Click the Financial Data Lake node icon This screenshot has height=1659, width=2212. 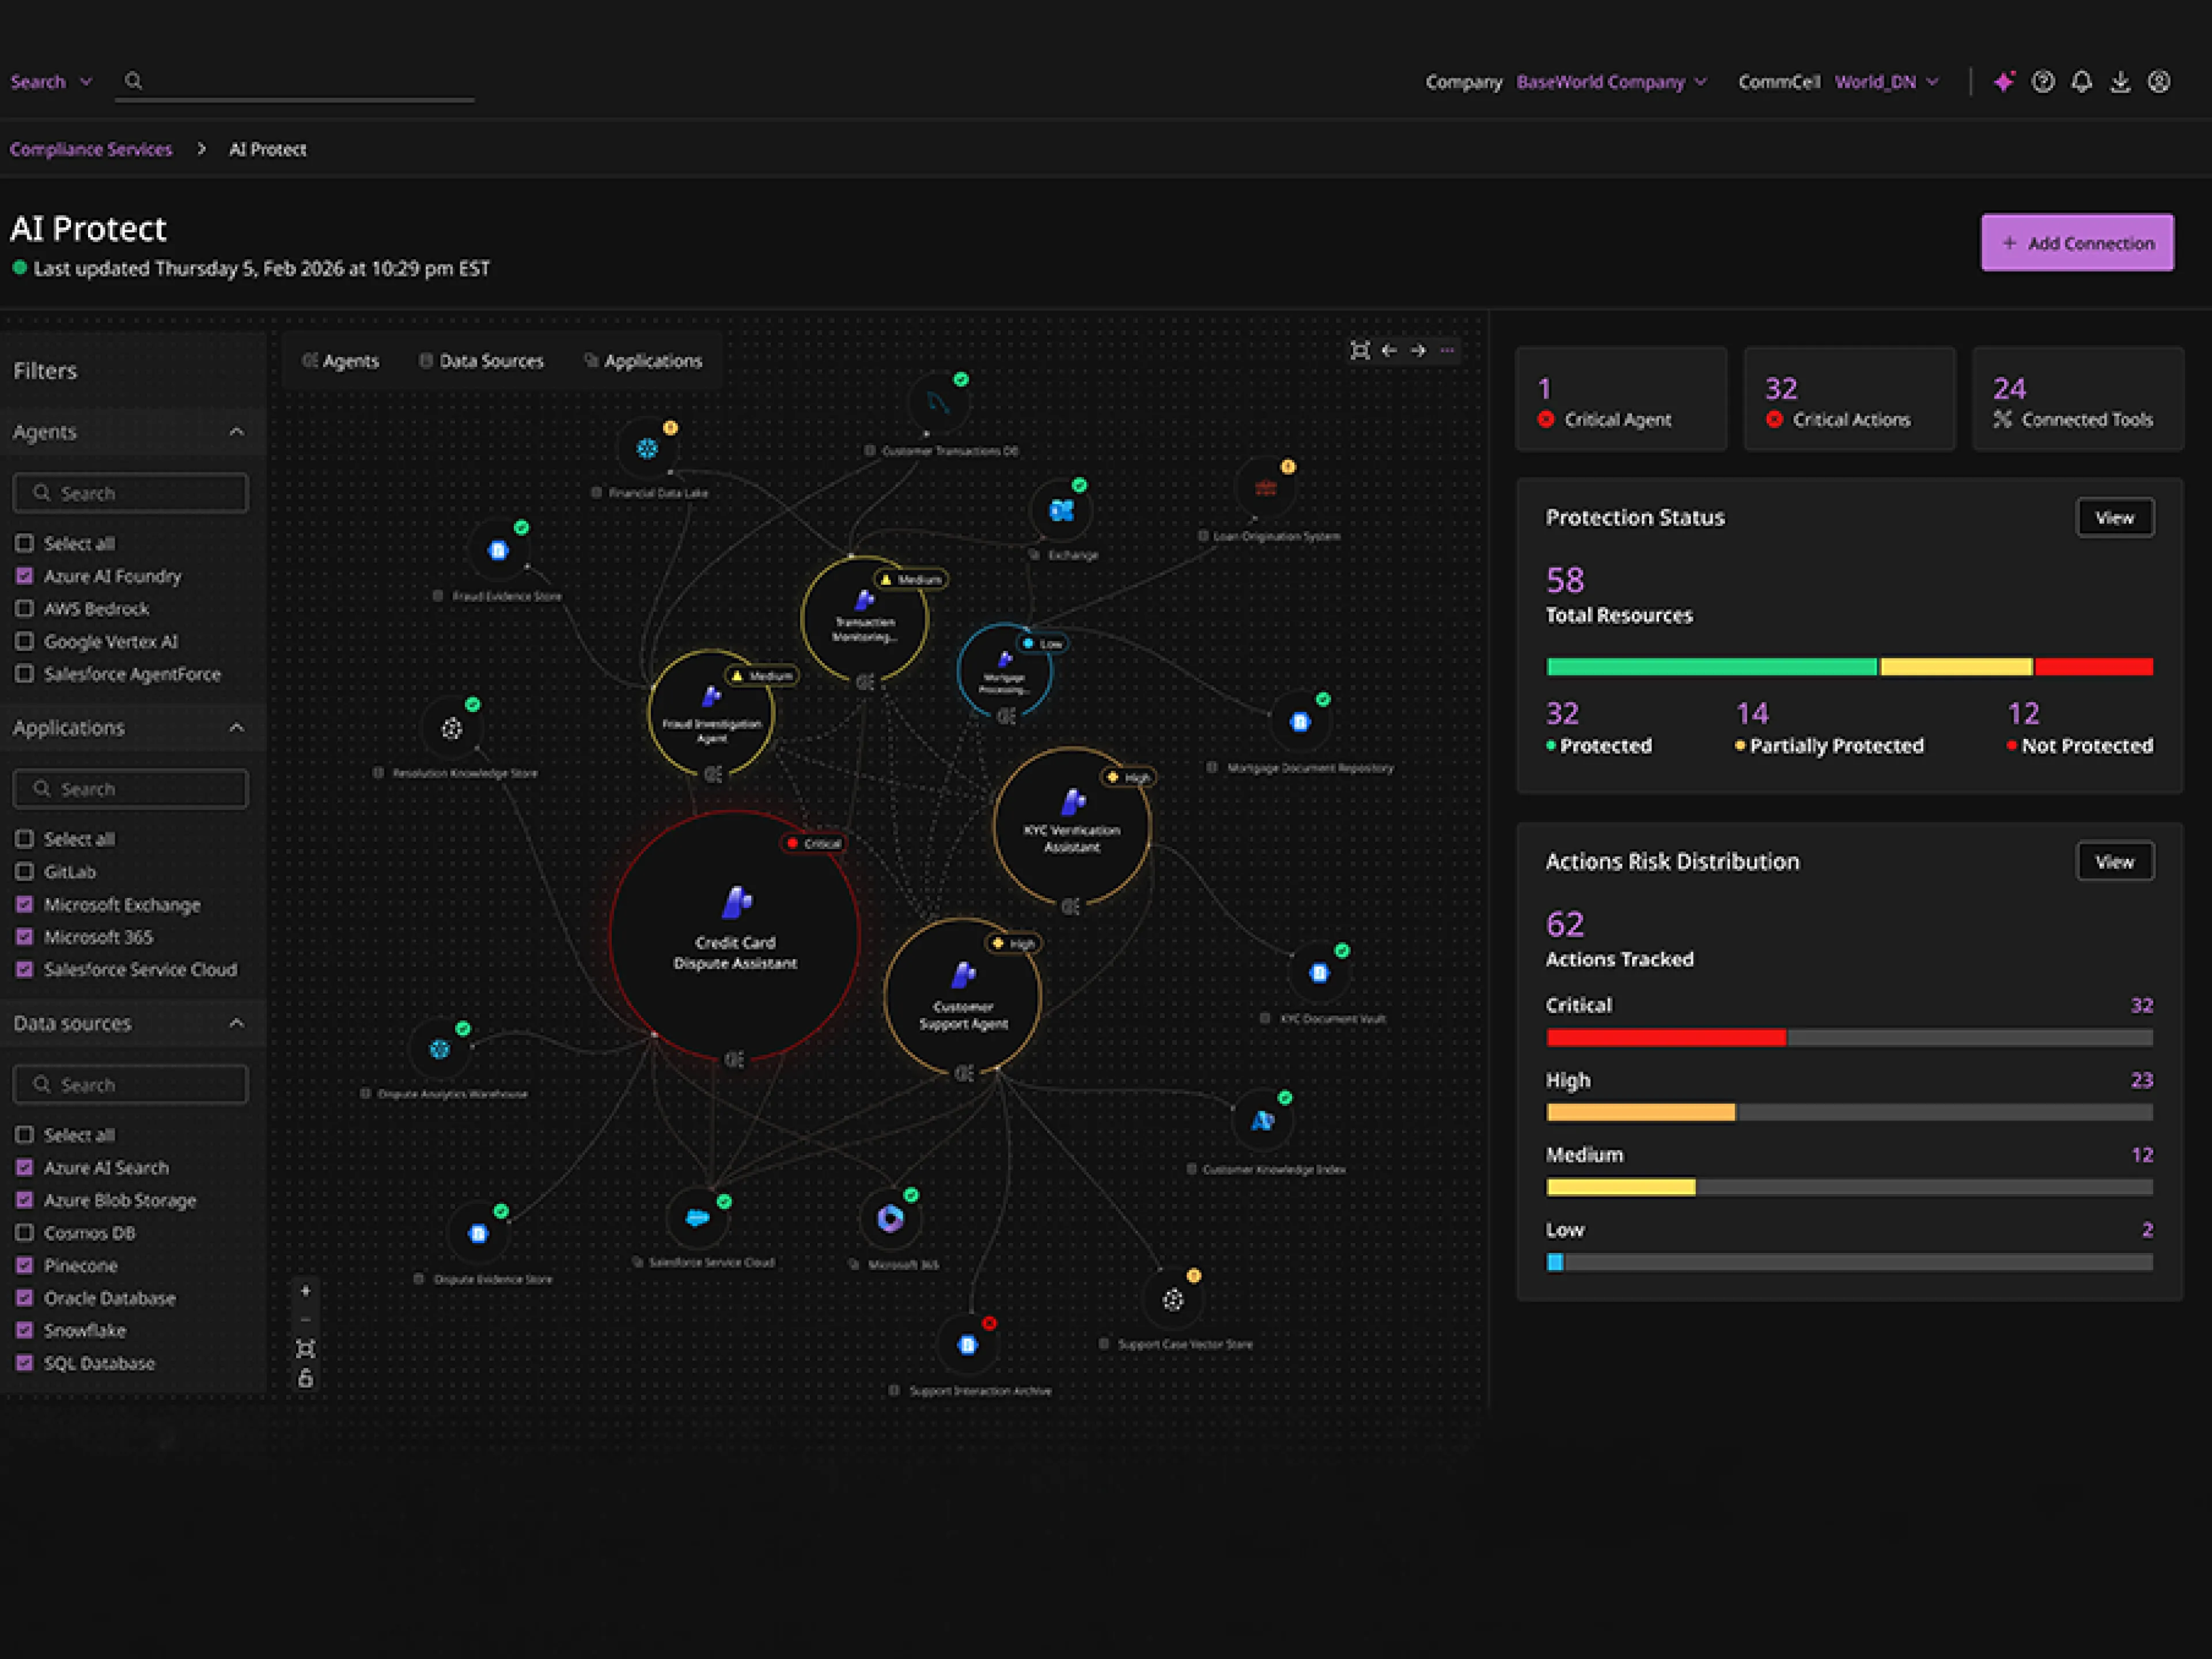[647, 448]
